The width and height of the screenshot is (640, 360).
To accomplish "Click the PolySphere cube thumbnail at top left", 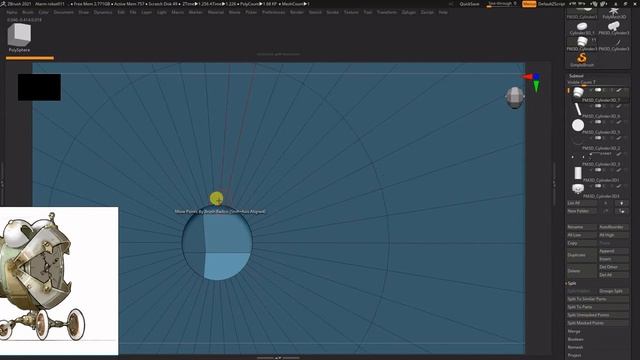I will click(x=19, y=36).
